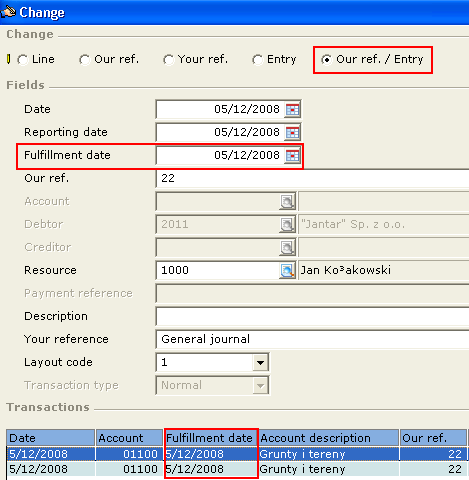Click the Account description column header
469x480 pixels.
[x=329, y=438]
